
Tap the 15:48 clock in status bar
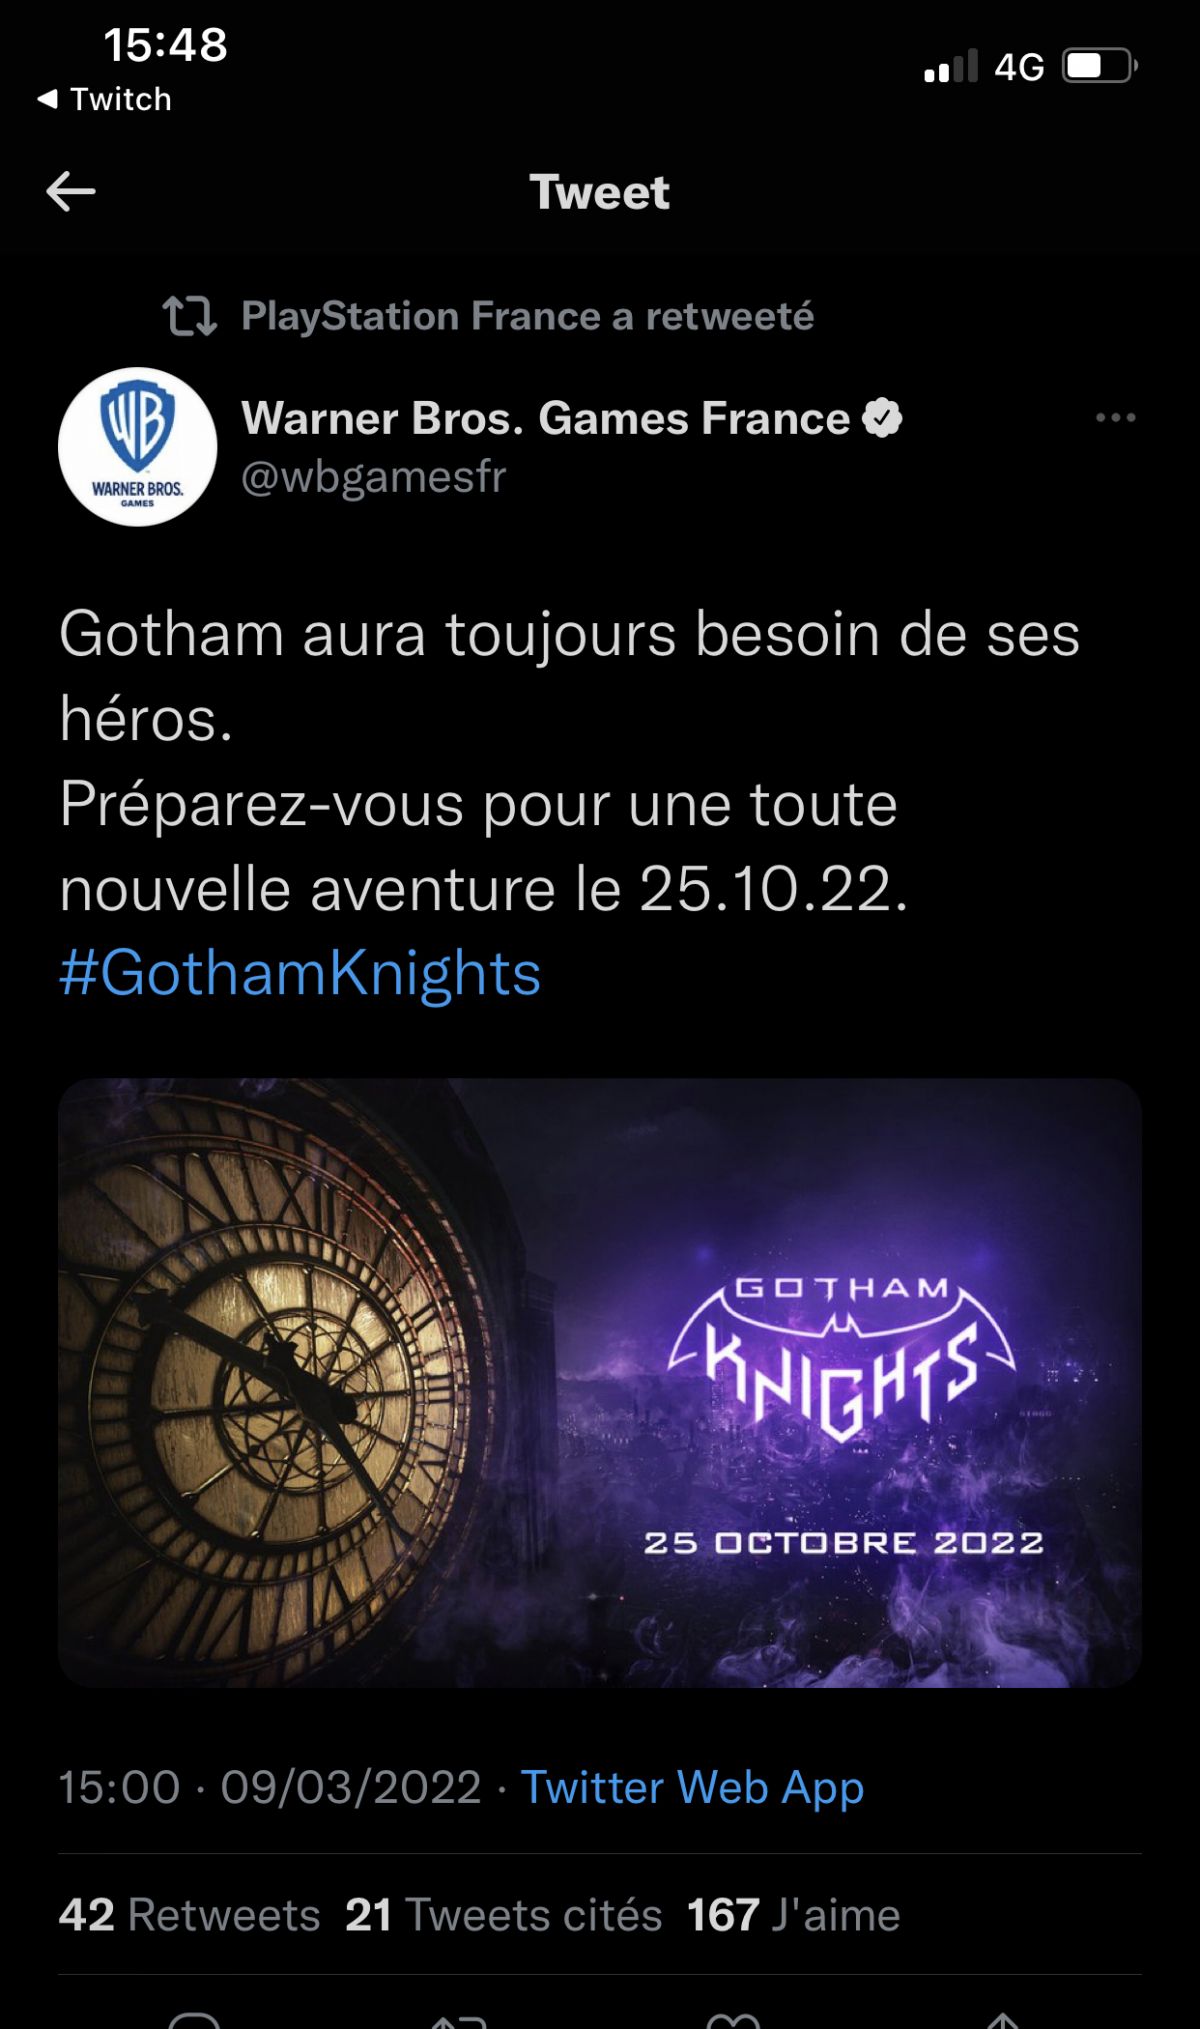click(166, 45)
